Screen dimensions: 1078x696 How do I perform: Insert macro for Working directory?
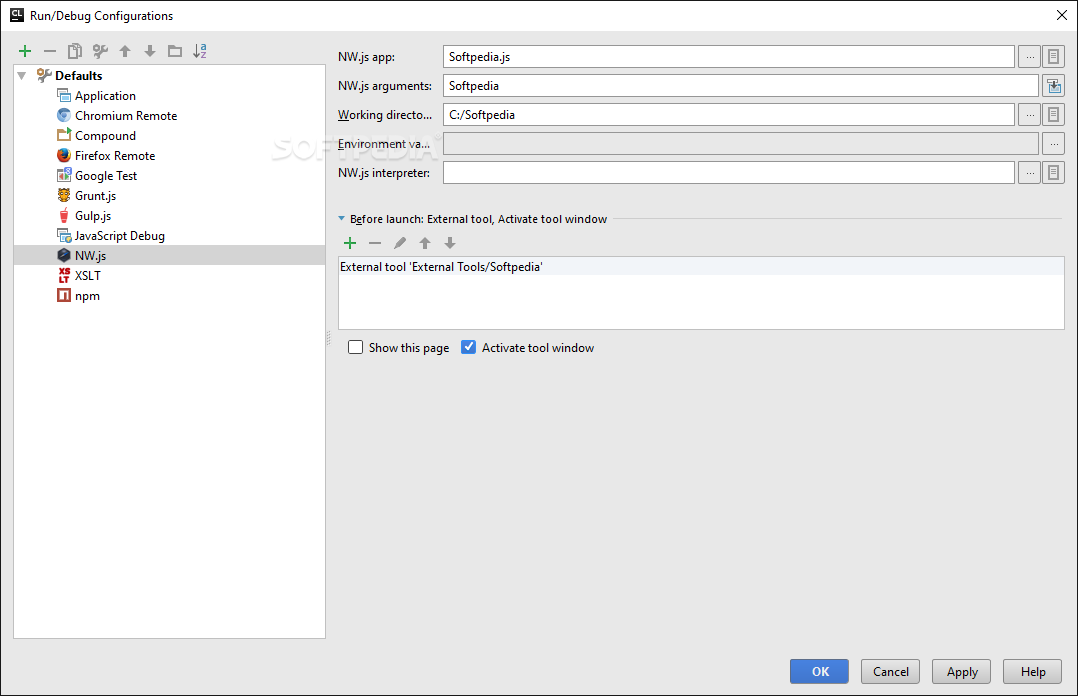tap(1053, 115)
